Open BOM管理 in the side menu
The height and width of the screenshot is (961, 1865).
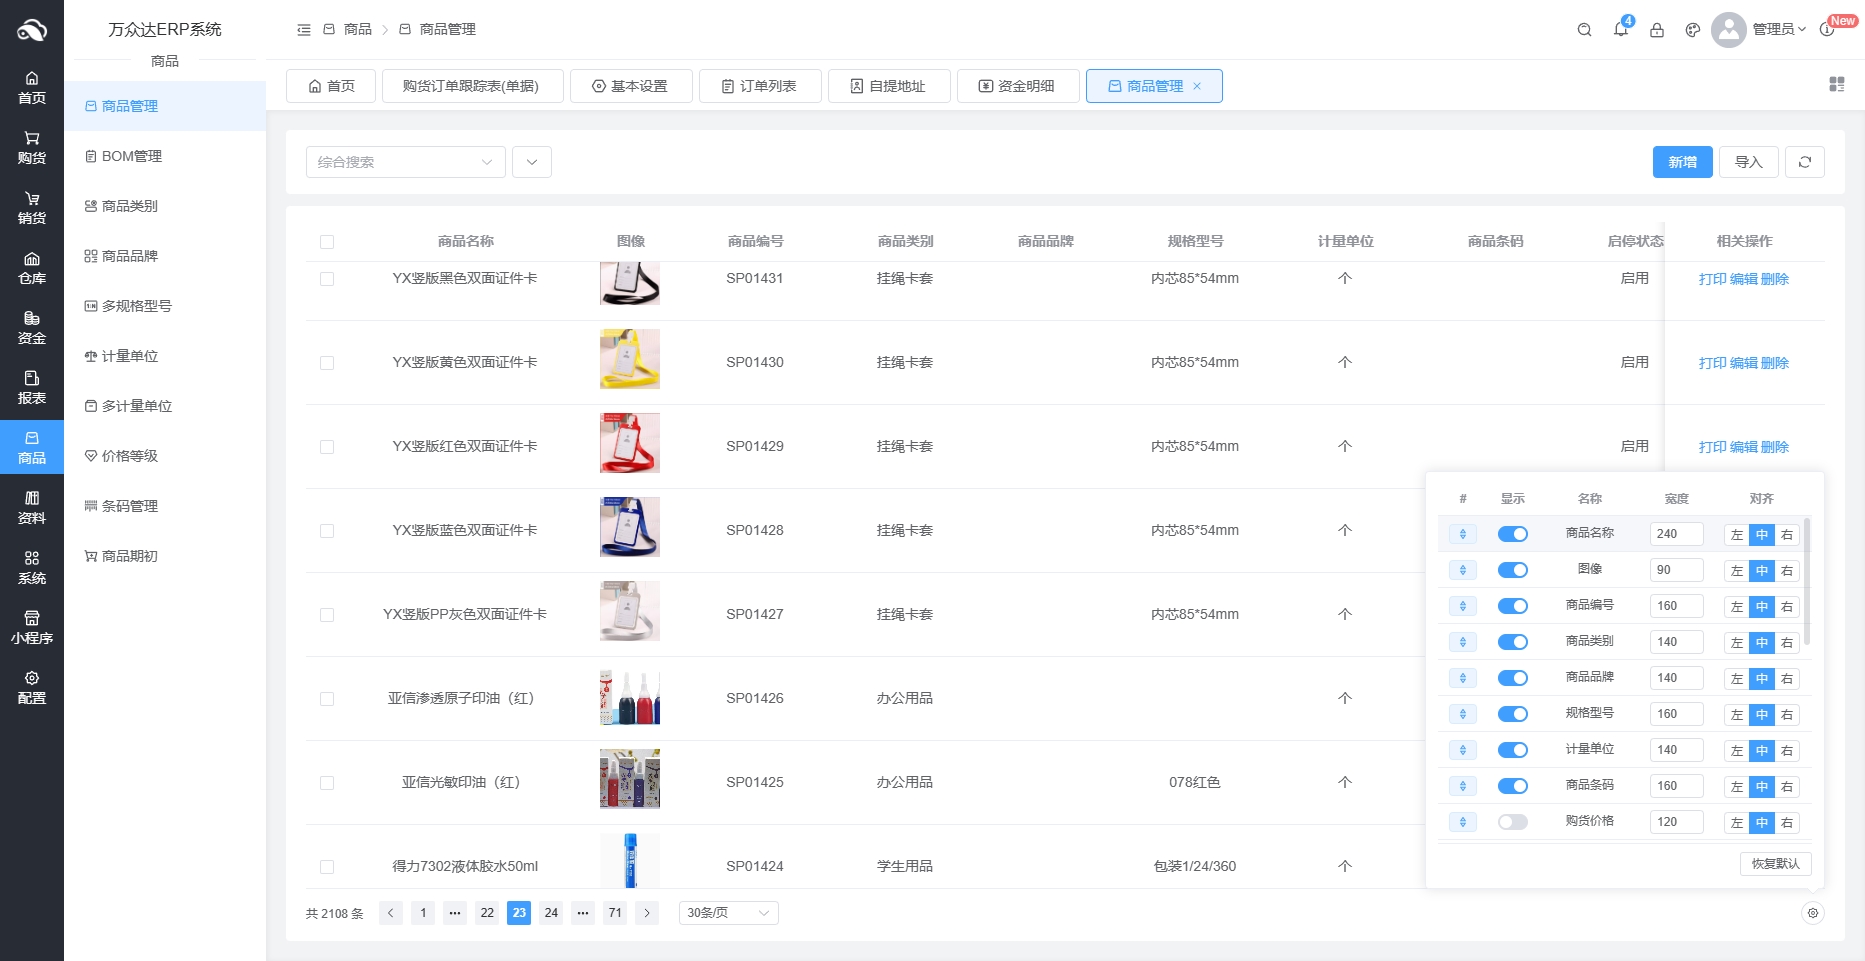click(x=131, y=156)
